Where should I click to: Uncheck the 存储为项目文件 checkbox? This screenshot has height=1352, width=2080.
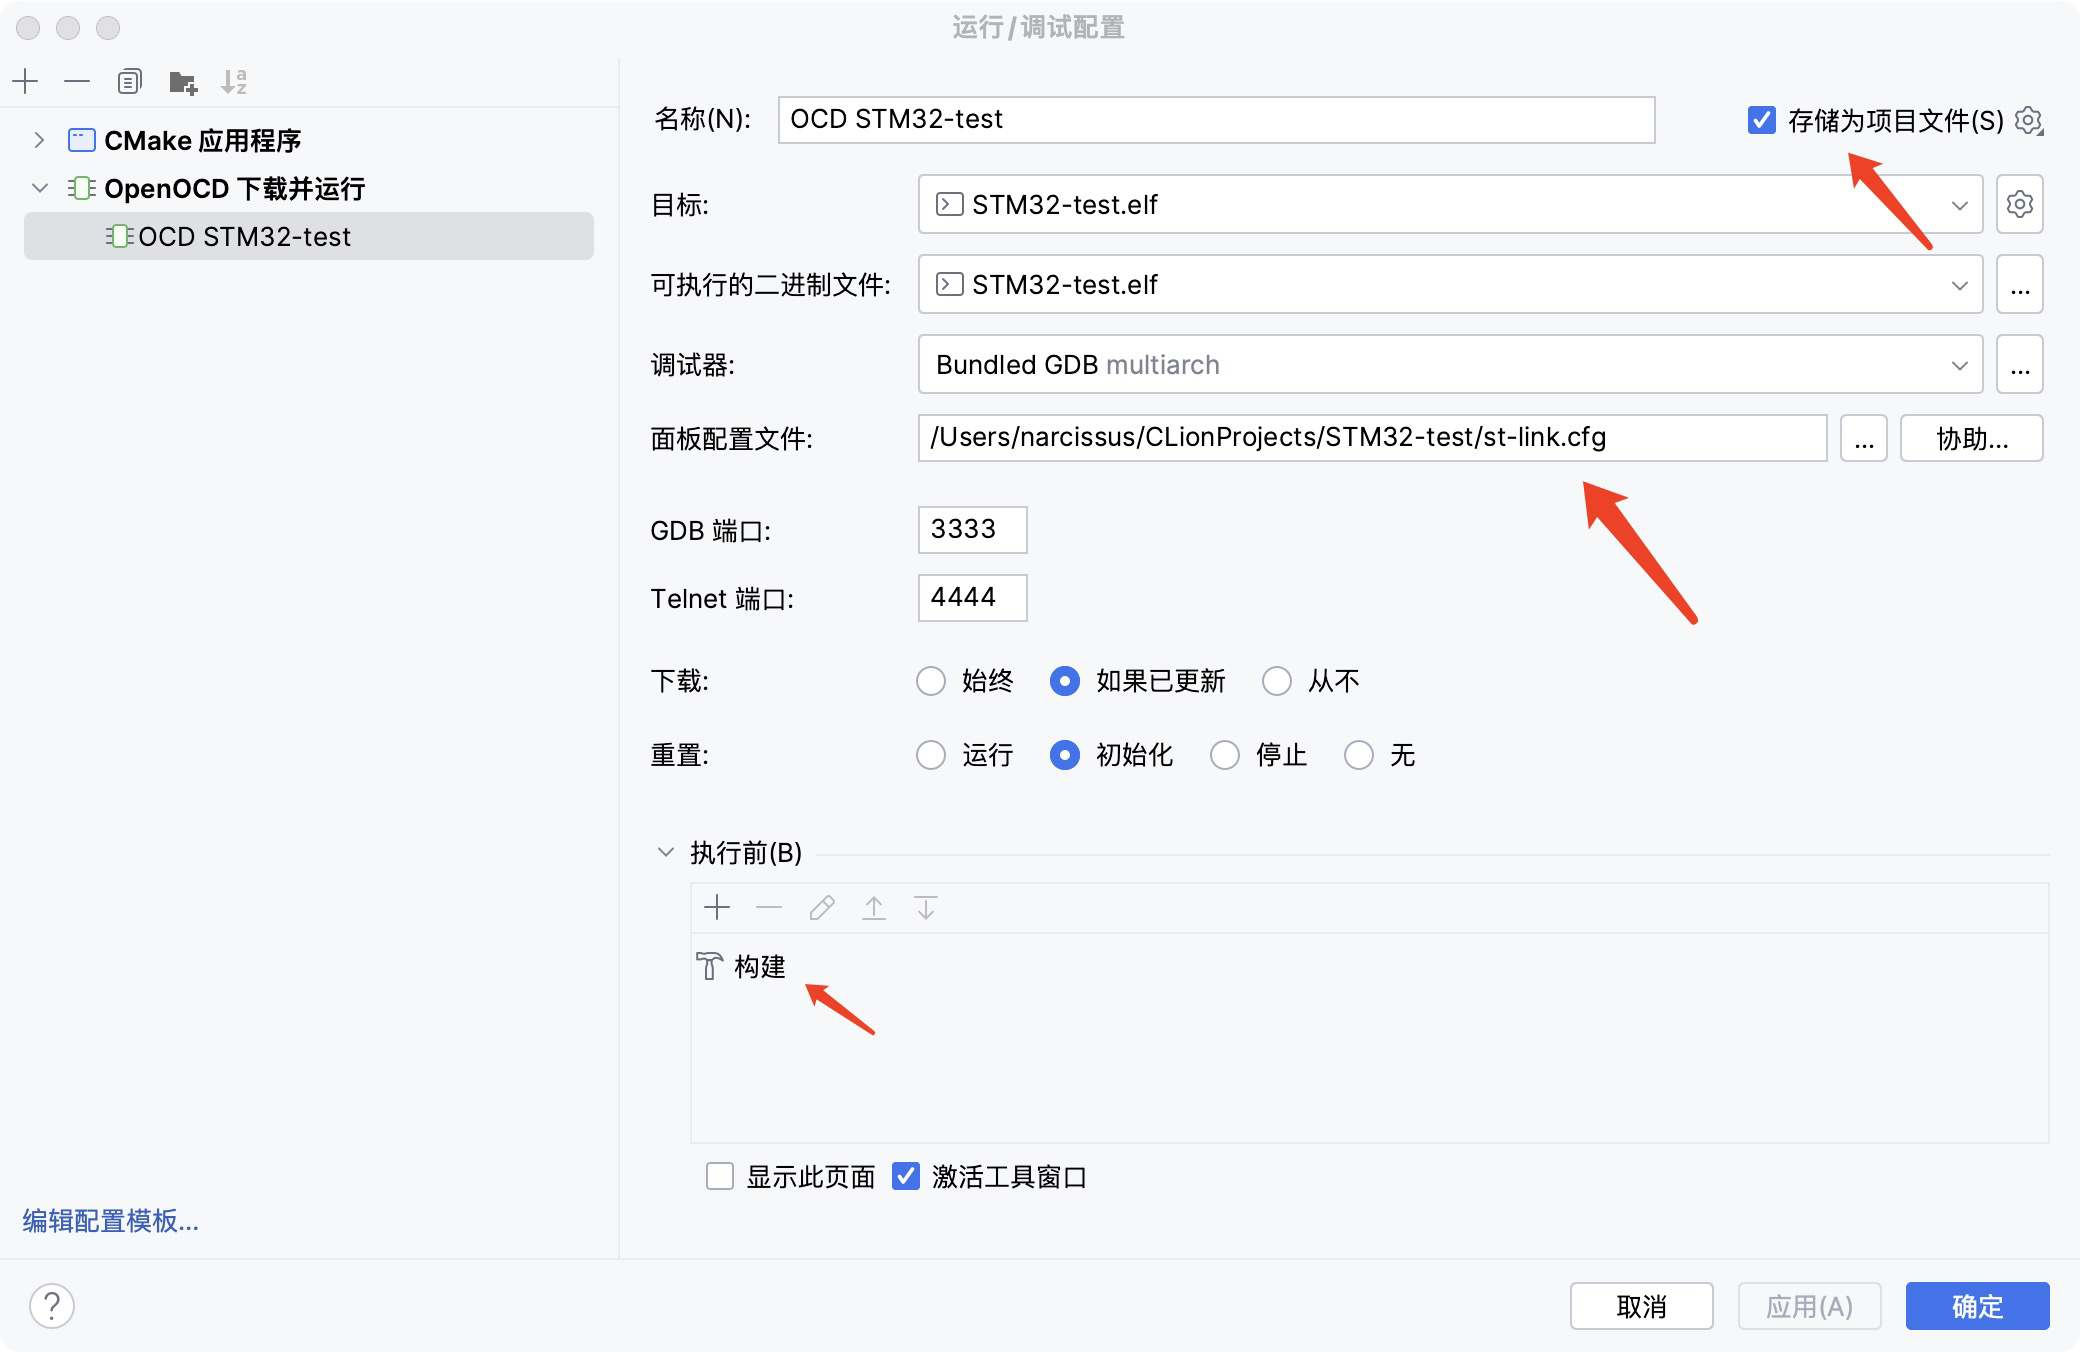[x=1761, y=120]
